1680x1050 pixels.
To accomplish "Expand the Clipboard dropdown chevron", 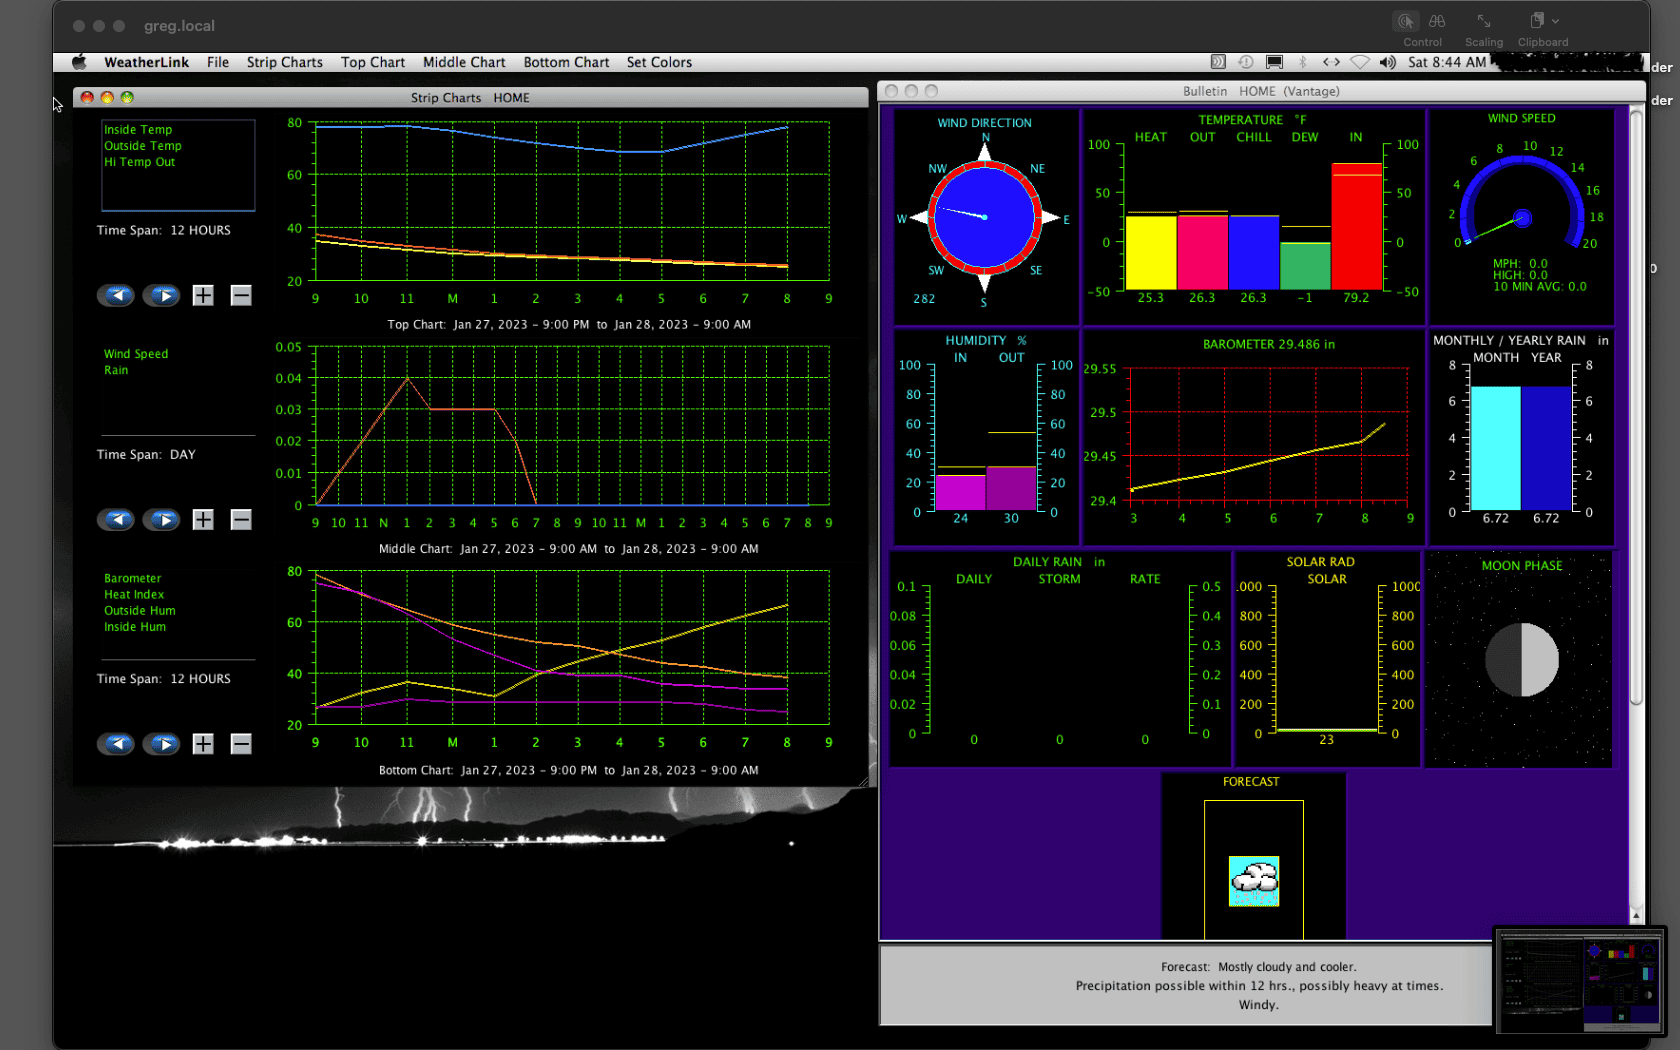I will pos(1555,21).
